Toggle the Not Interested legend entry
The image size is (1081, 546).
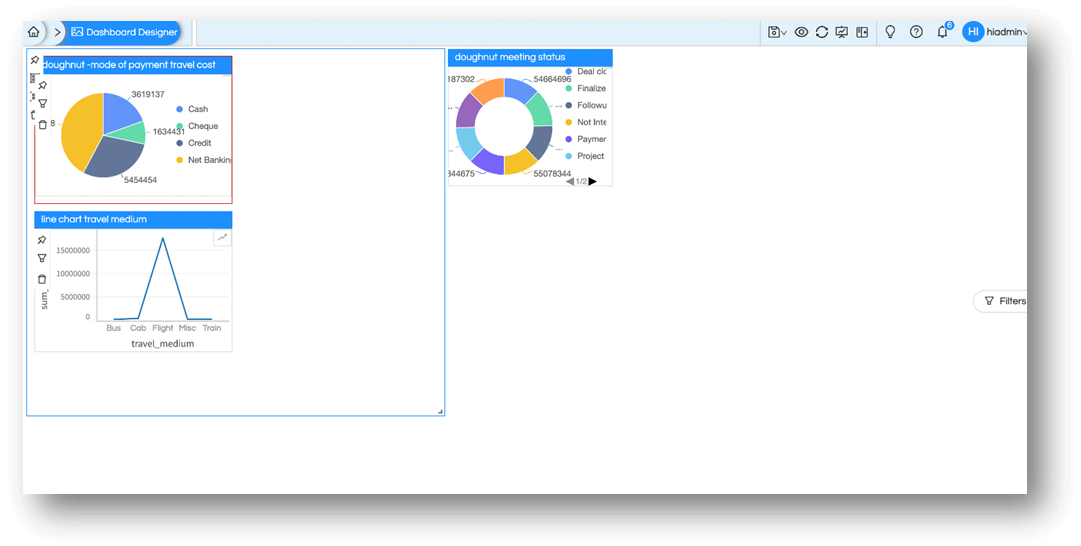pyautogui.click(x=585, y=122)
